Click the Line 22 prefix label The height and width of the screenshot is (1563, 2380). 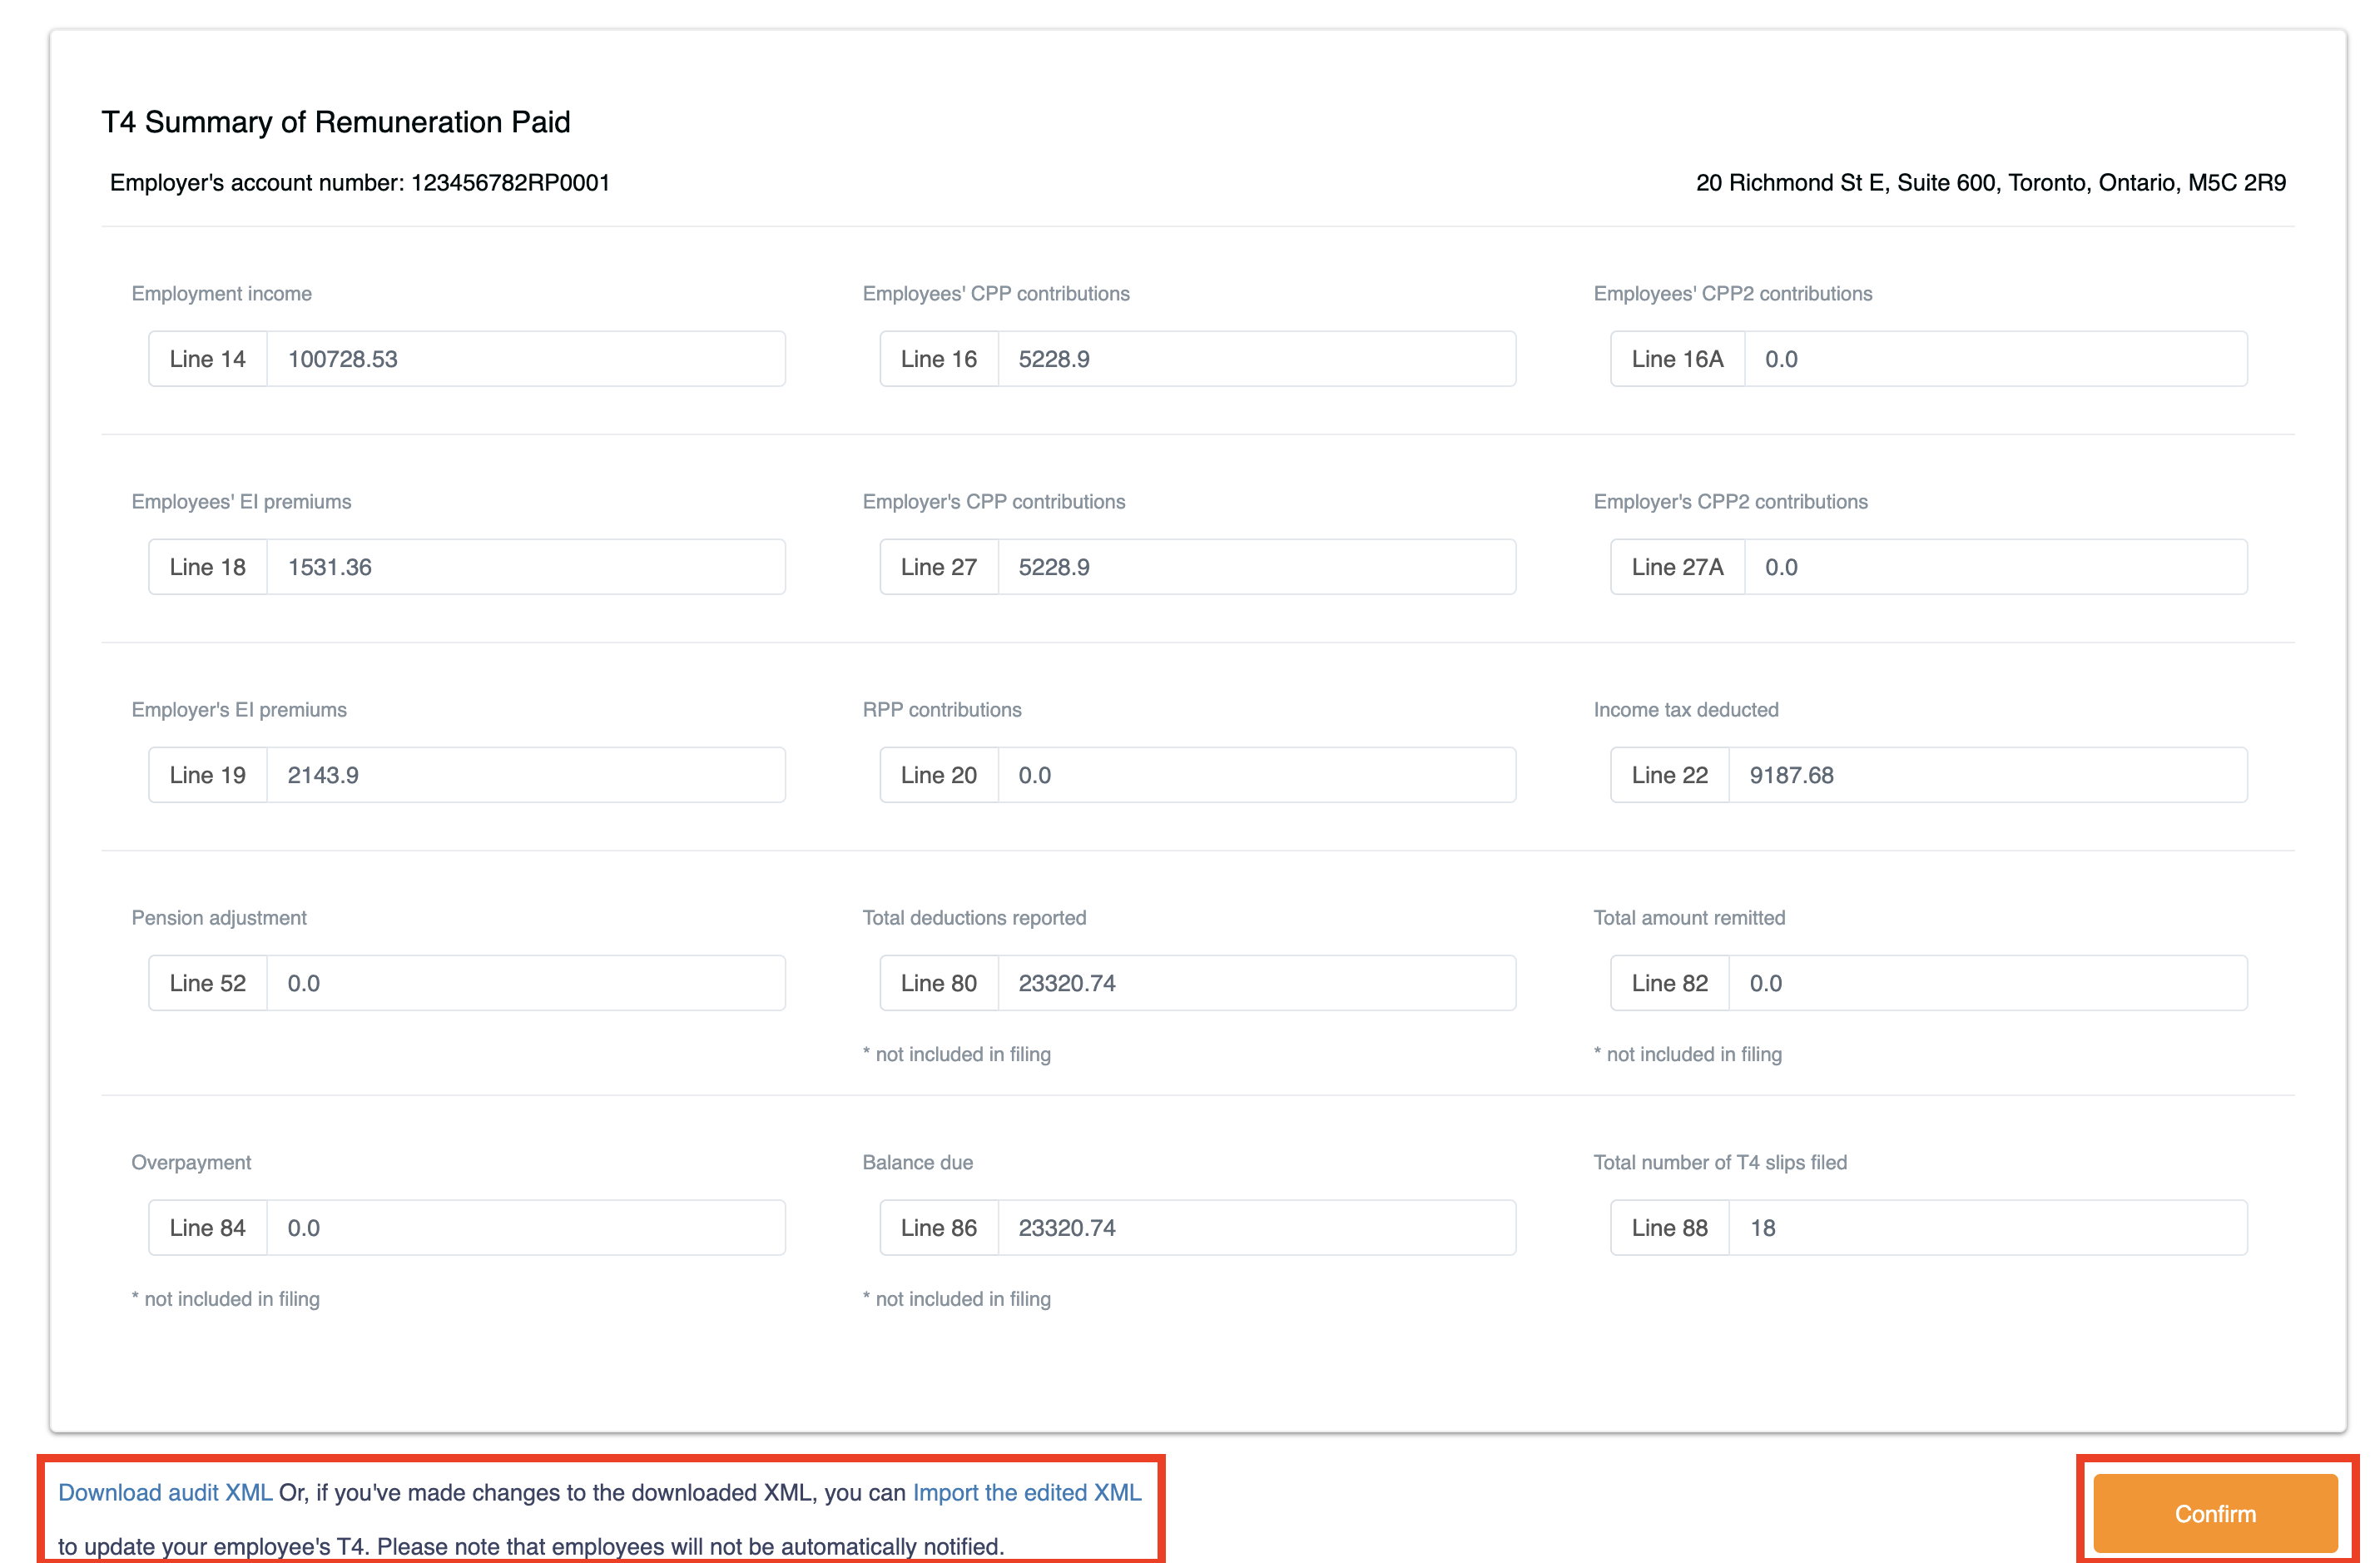tap(1670, 775)
